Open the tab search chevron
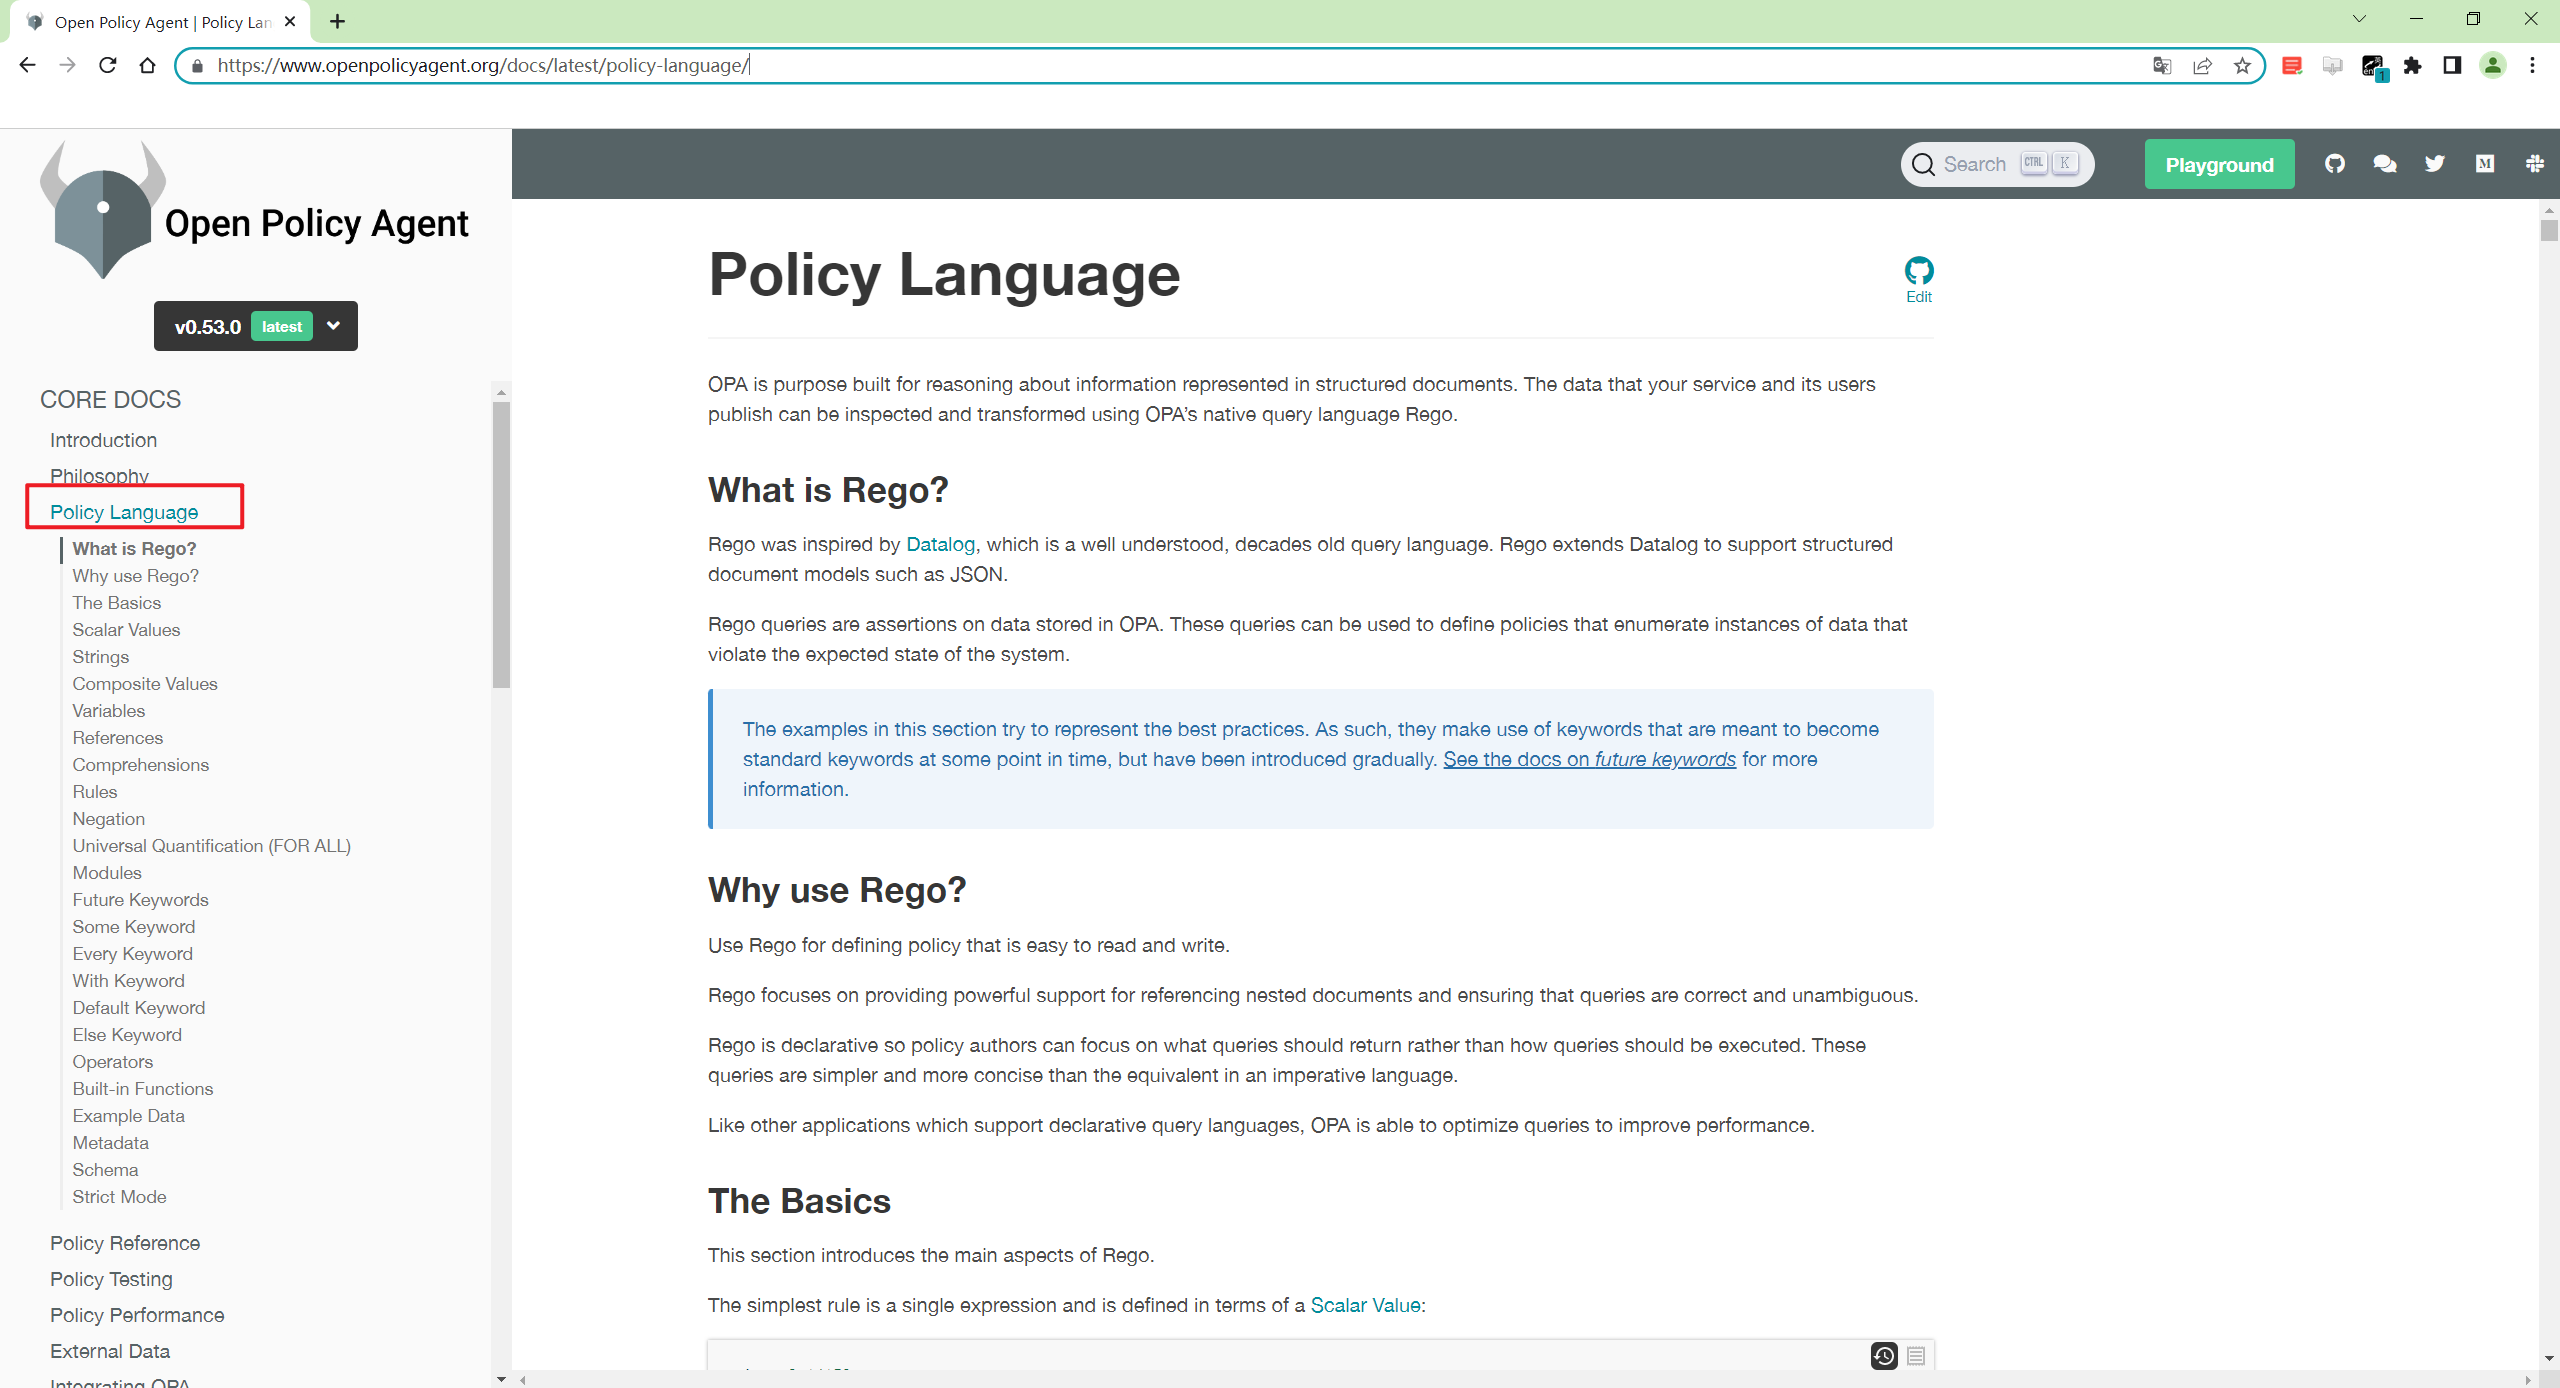Screen dimensions: 2560x1388 2359,19
